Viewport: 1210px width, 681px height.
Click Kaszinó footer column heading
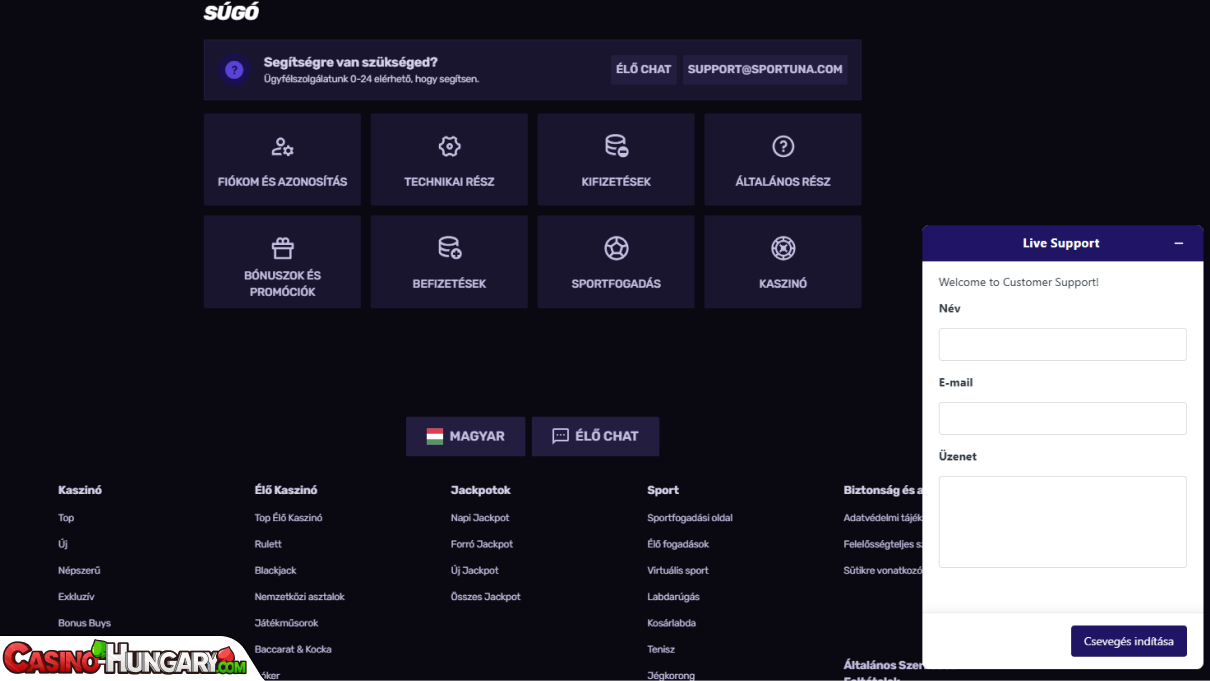click(80, 490)
